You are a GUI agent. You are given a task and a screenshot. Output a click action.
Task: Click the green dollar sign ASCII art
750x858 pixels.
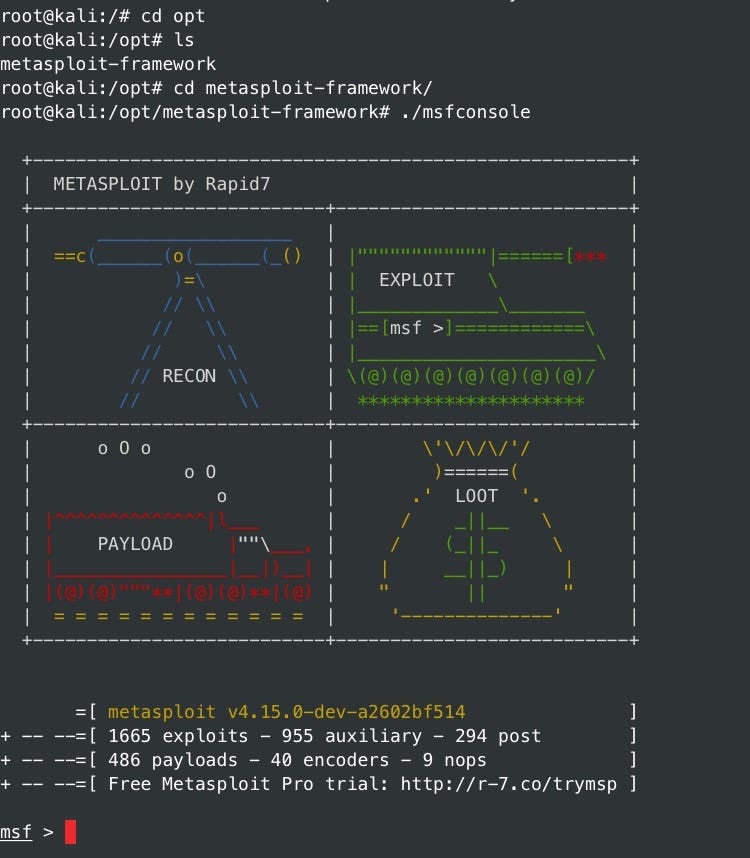pyautogui.click(x=476, y=556)
